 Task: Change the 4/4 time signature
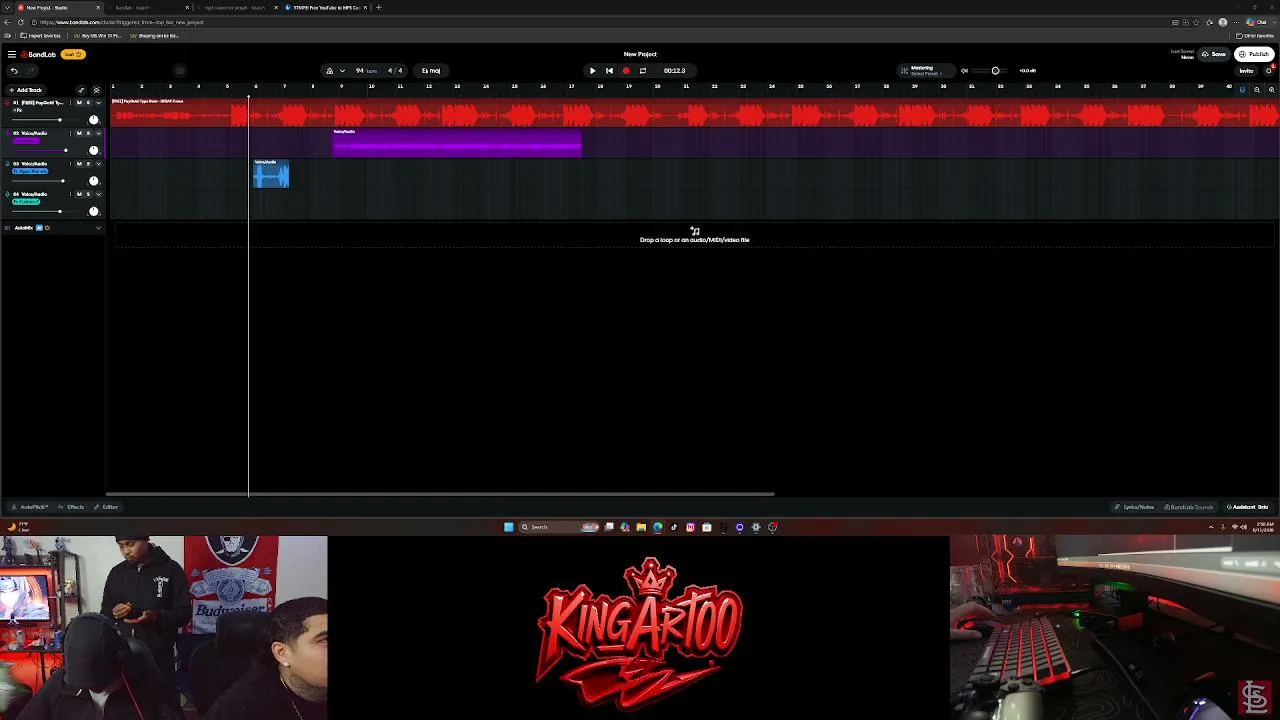click(x=395, y=71)
